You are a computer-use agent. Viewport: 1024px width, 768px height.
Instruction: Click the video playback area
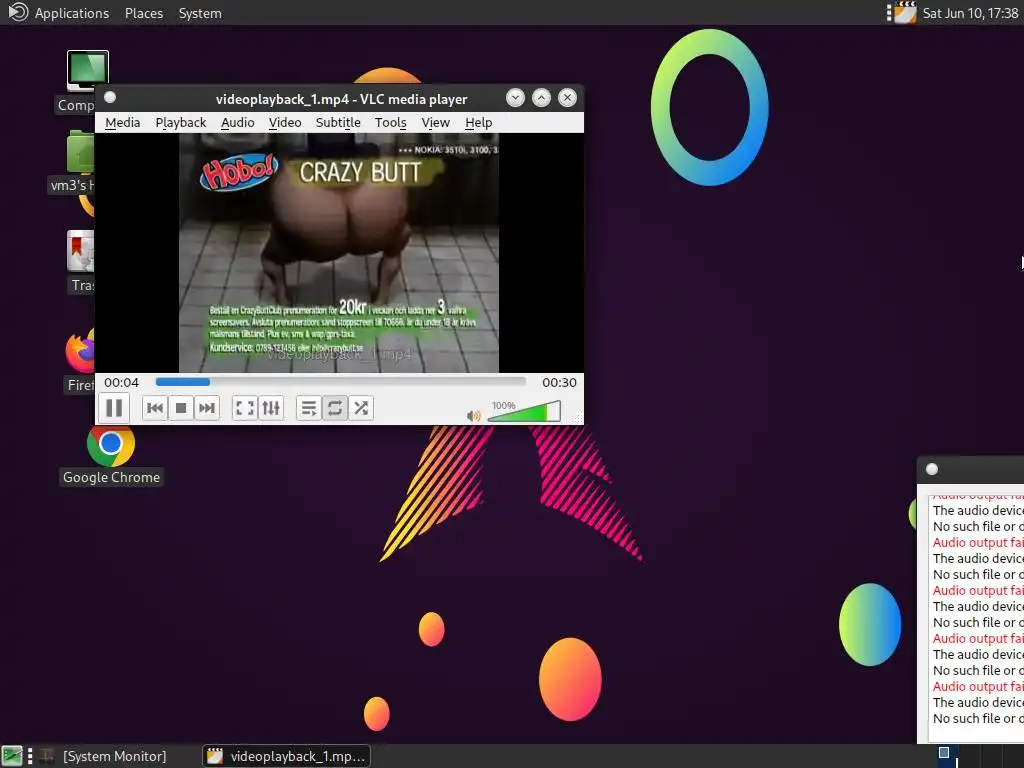click(x=339, y=253)
